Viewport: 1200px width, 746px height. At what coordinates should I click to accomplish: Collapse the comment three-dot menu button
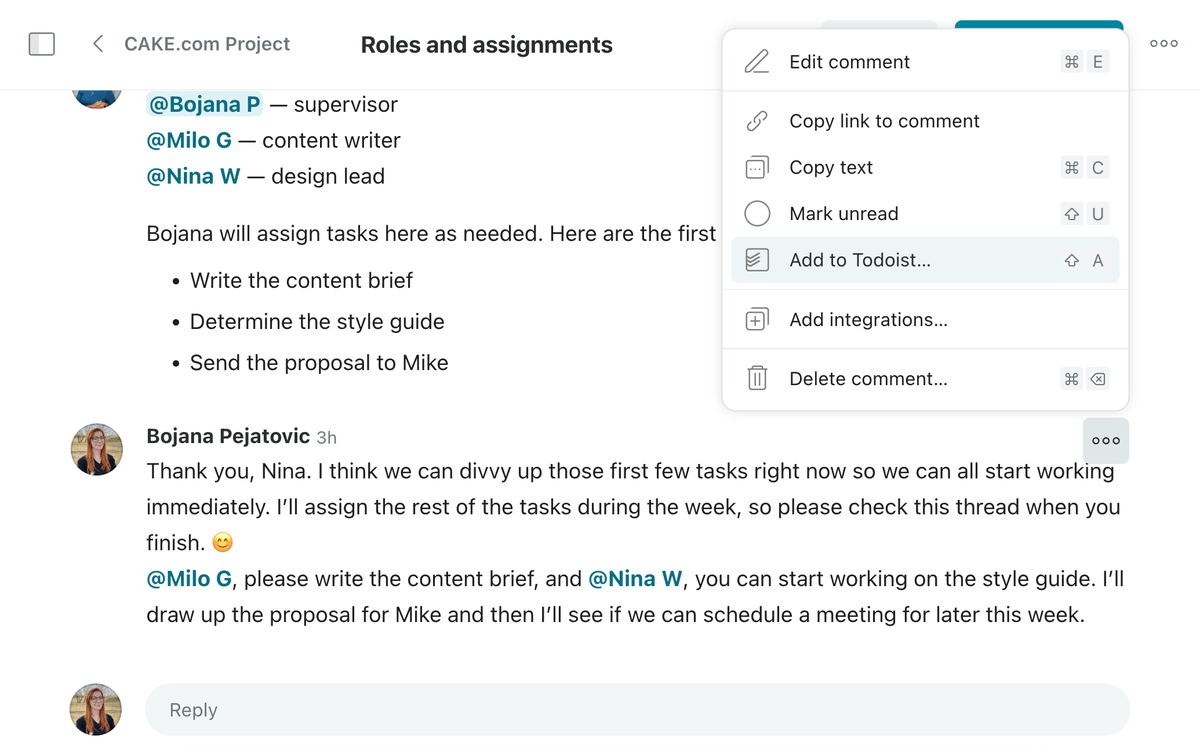(1105, 441)
